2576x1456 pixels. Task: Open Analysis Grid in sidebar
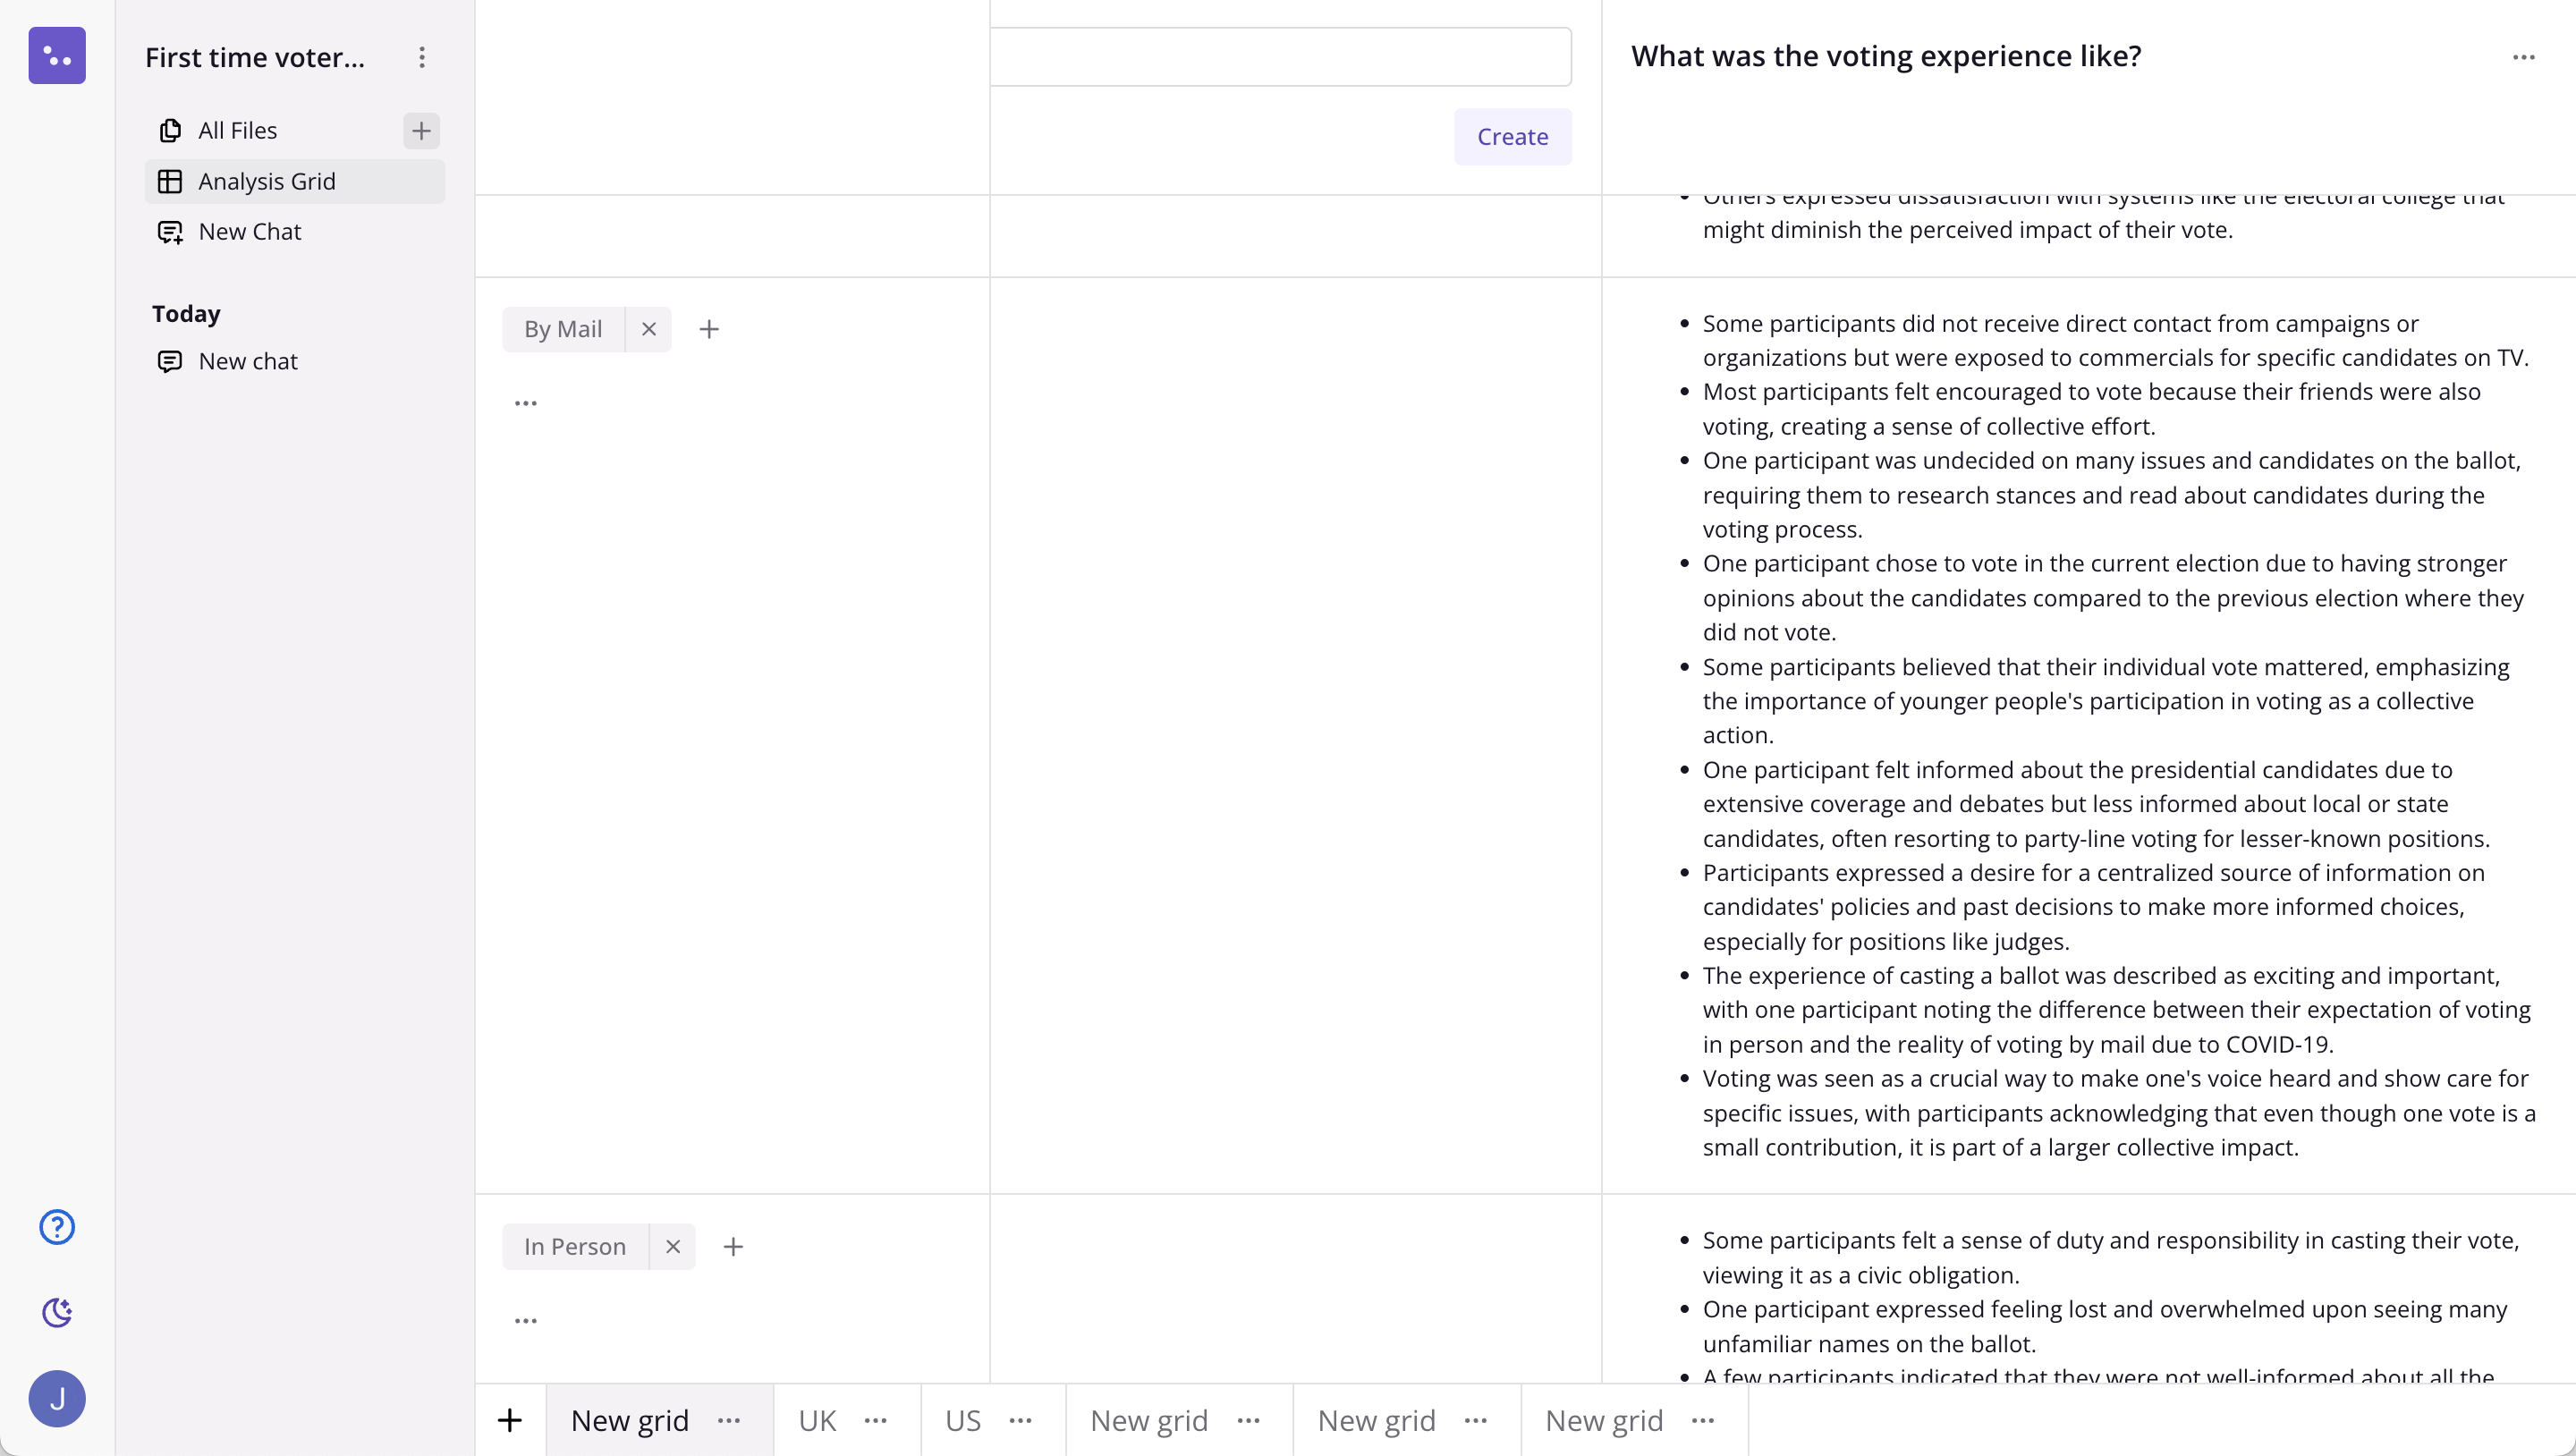point(295,182)
